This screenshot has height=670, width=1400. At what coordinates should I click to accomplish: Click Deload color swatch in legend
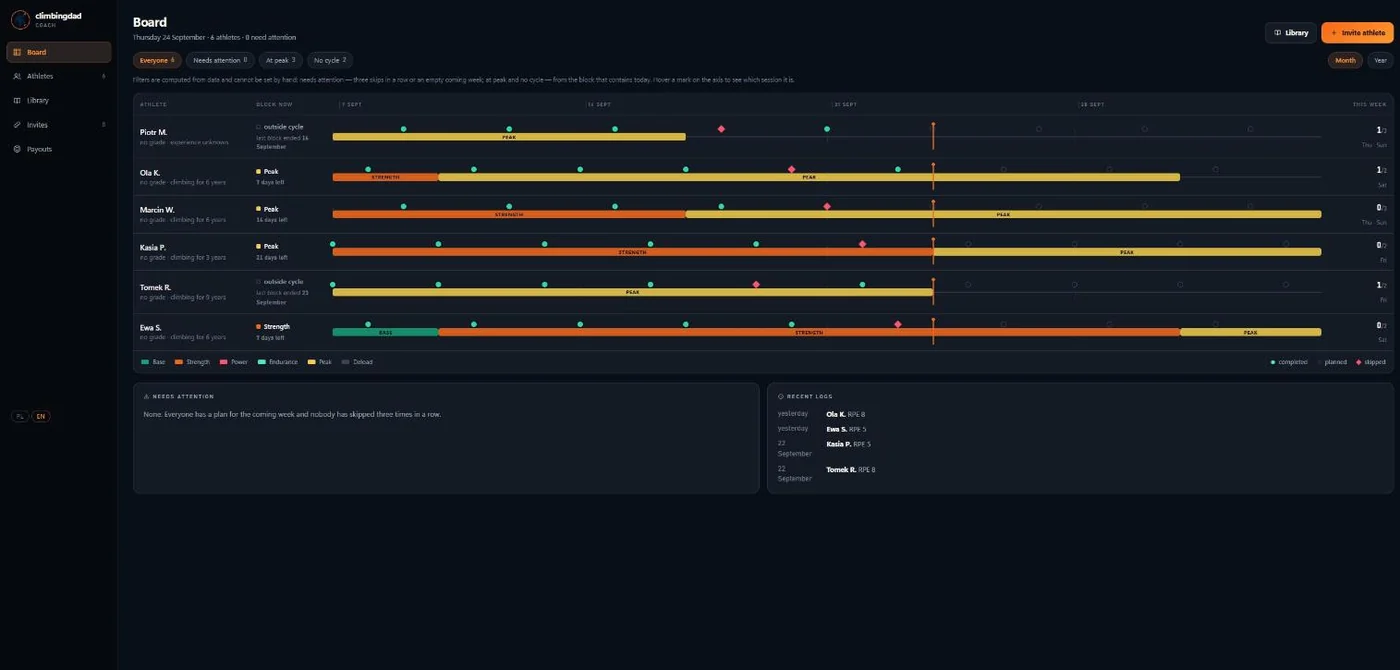coord(346,362)
